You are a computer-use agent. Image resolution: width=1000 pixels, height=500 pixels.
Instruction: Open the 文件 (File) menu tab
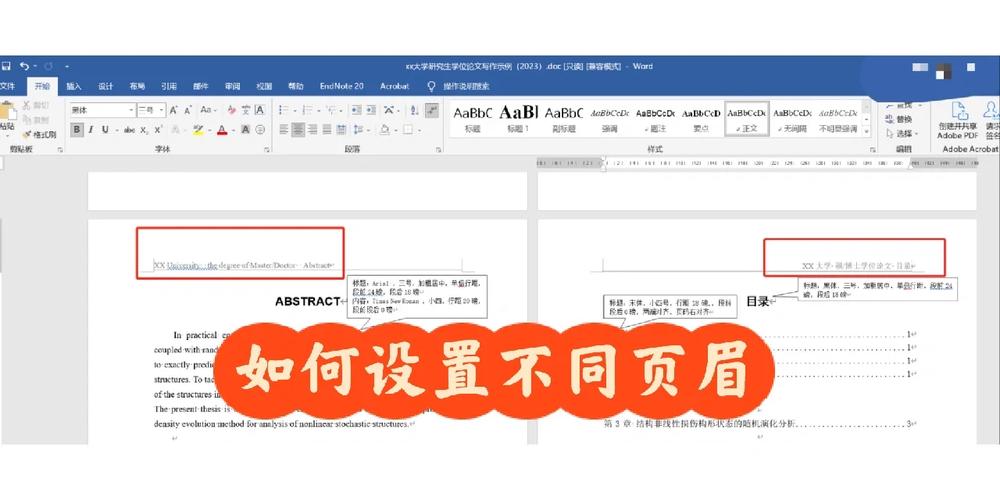tap(7, 86)
